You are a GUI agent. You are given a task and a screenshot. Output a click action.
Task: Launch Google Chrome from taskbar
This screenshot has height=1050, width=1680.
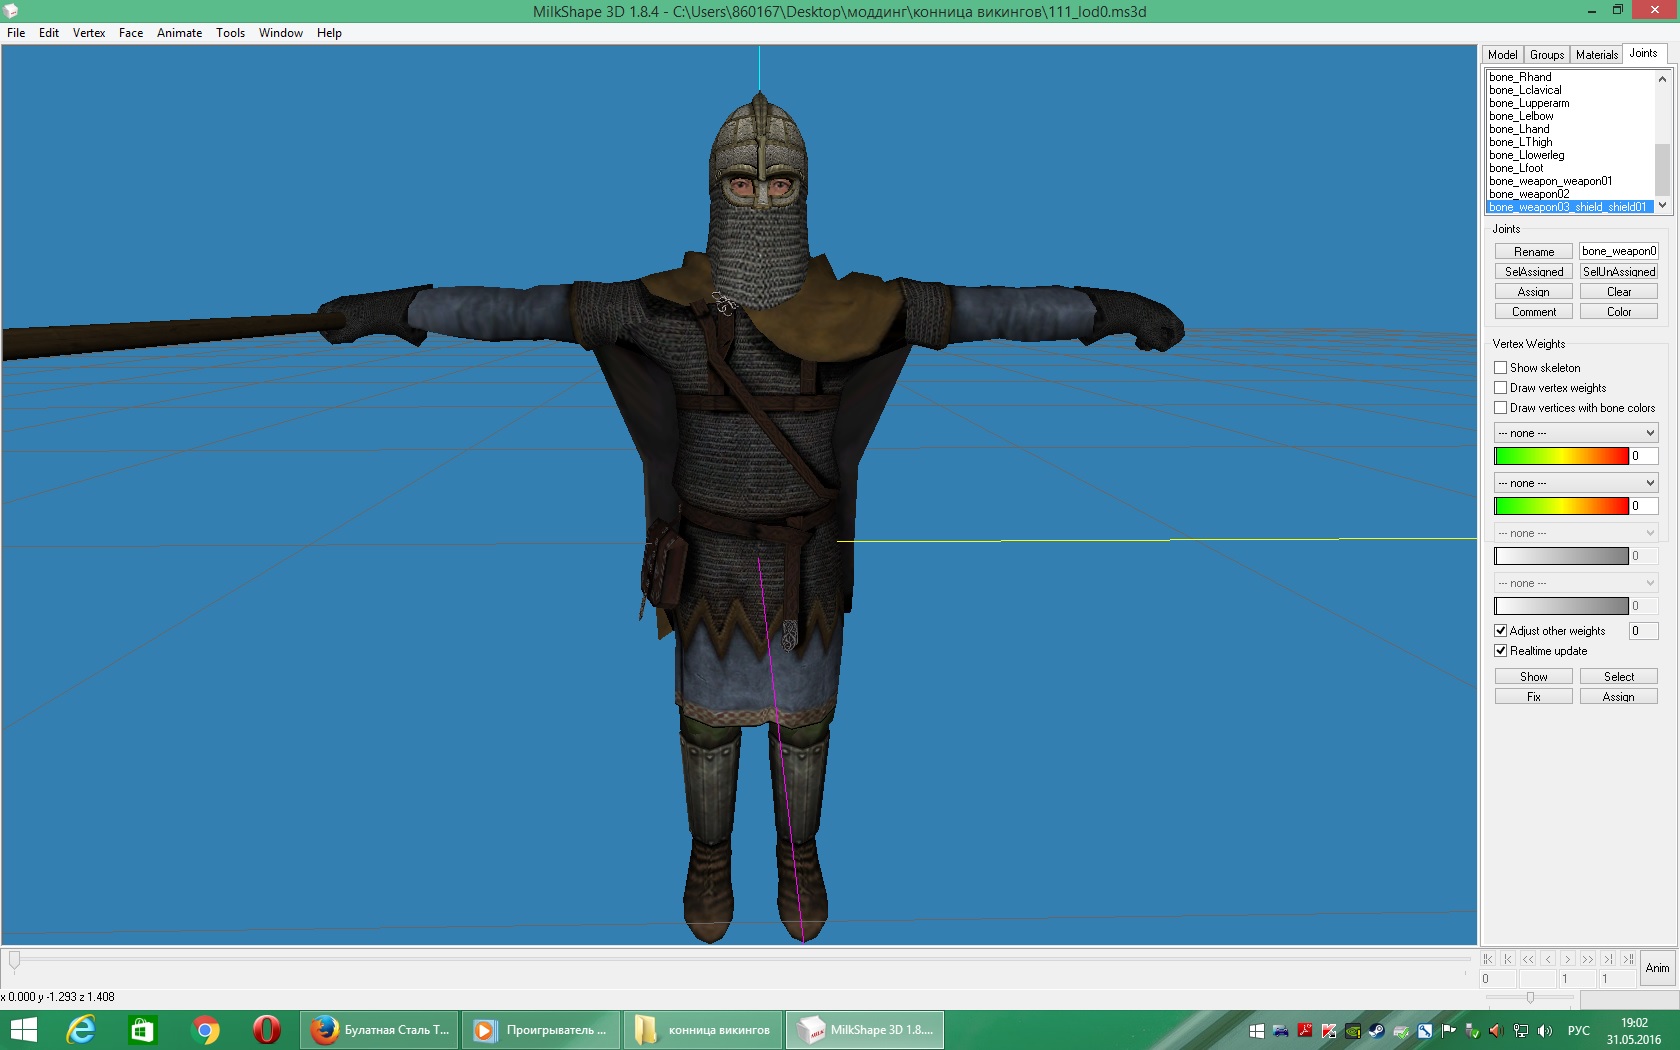tap(205, 1030)
